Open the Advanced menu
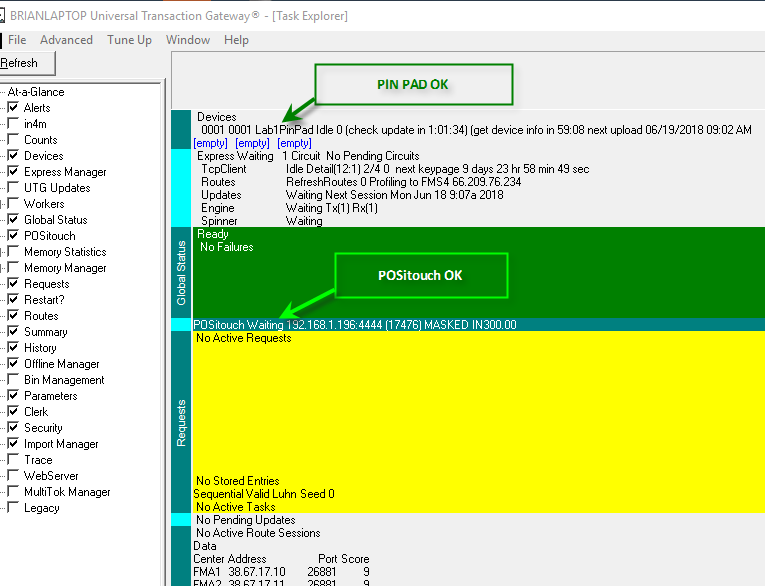This screenshot has height=586, width=765. coord(66,40)
